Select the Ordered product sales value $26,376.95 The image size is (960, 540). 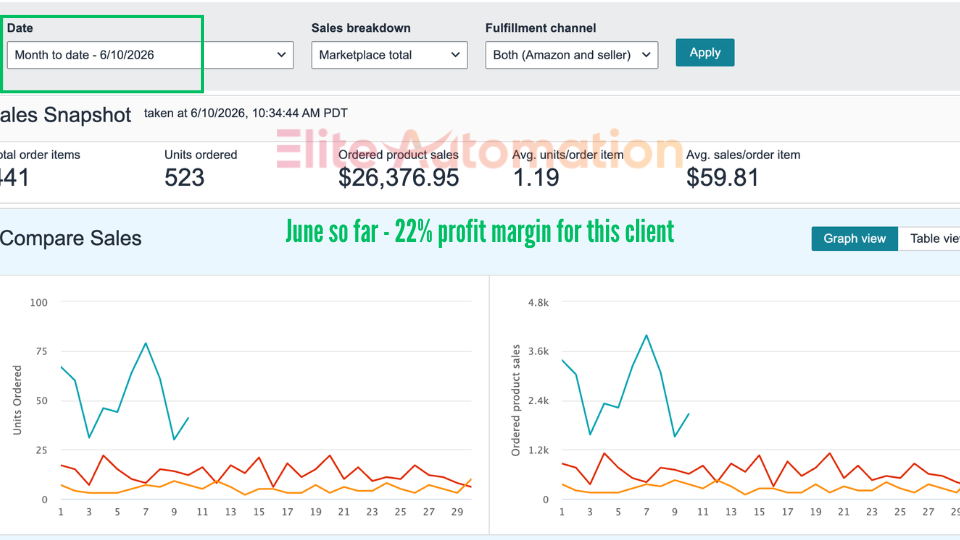399,178
